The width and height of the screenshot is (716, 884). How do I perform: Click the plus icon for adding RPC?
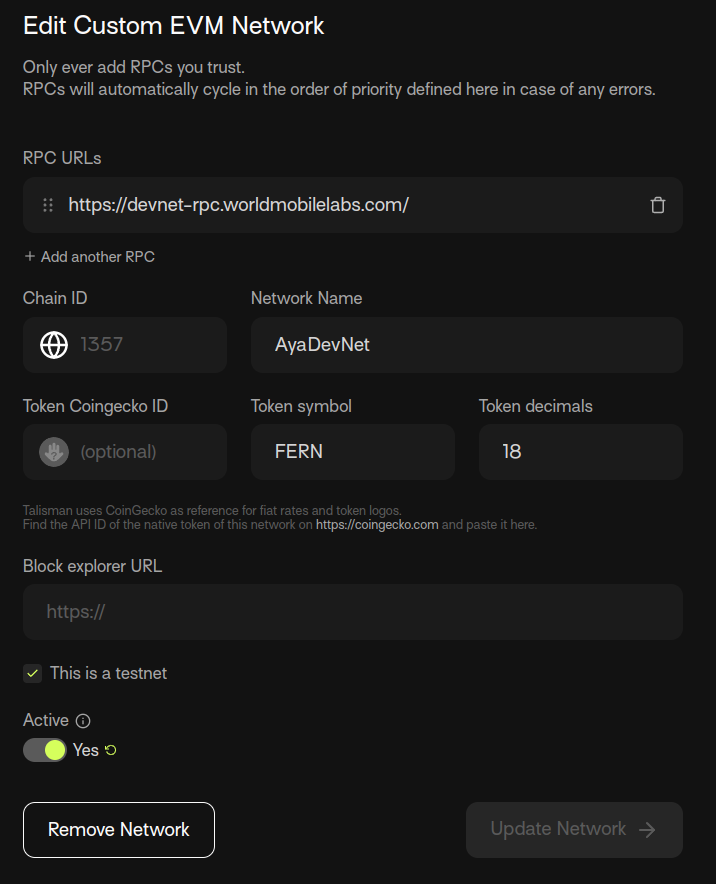(x=30, y=256)
